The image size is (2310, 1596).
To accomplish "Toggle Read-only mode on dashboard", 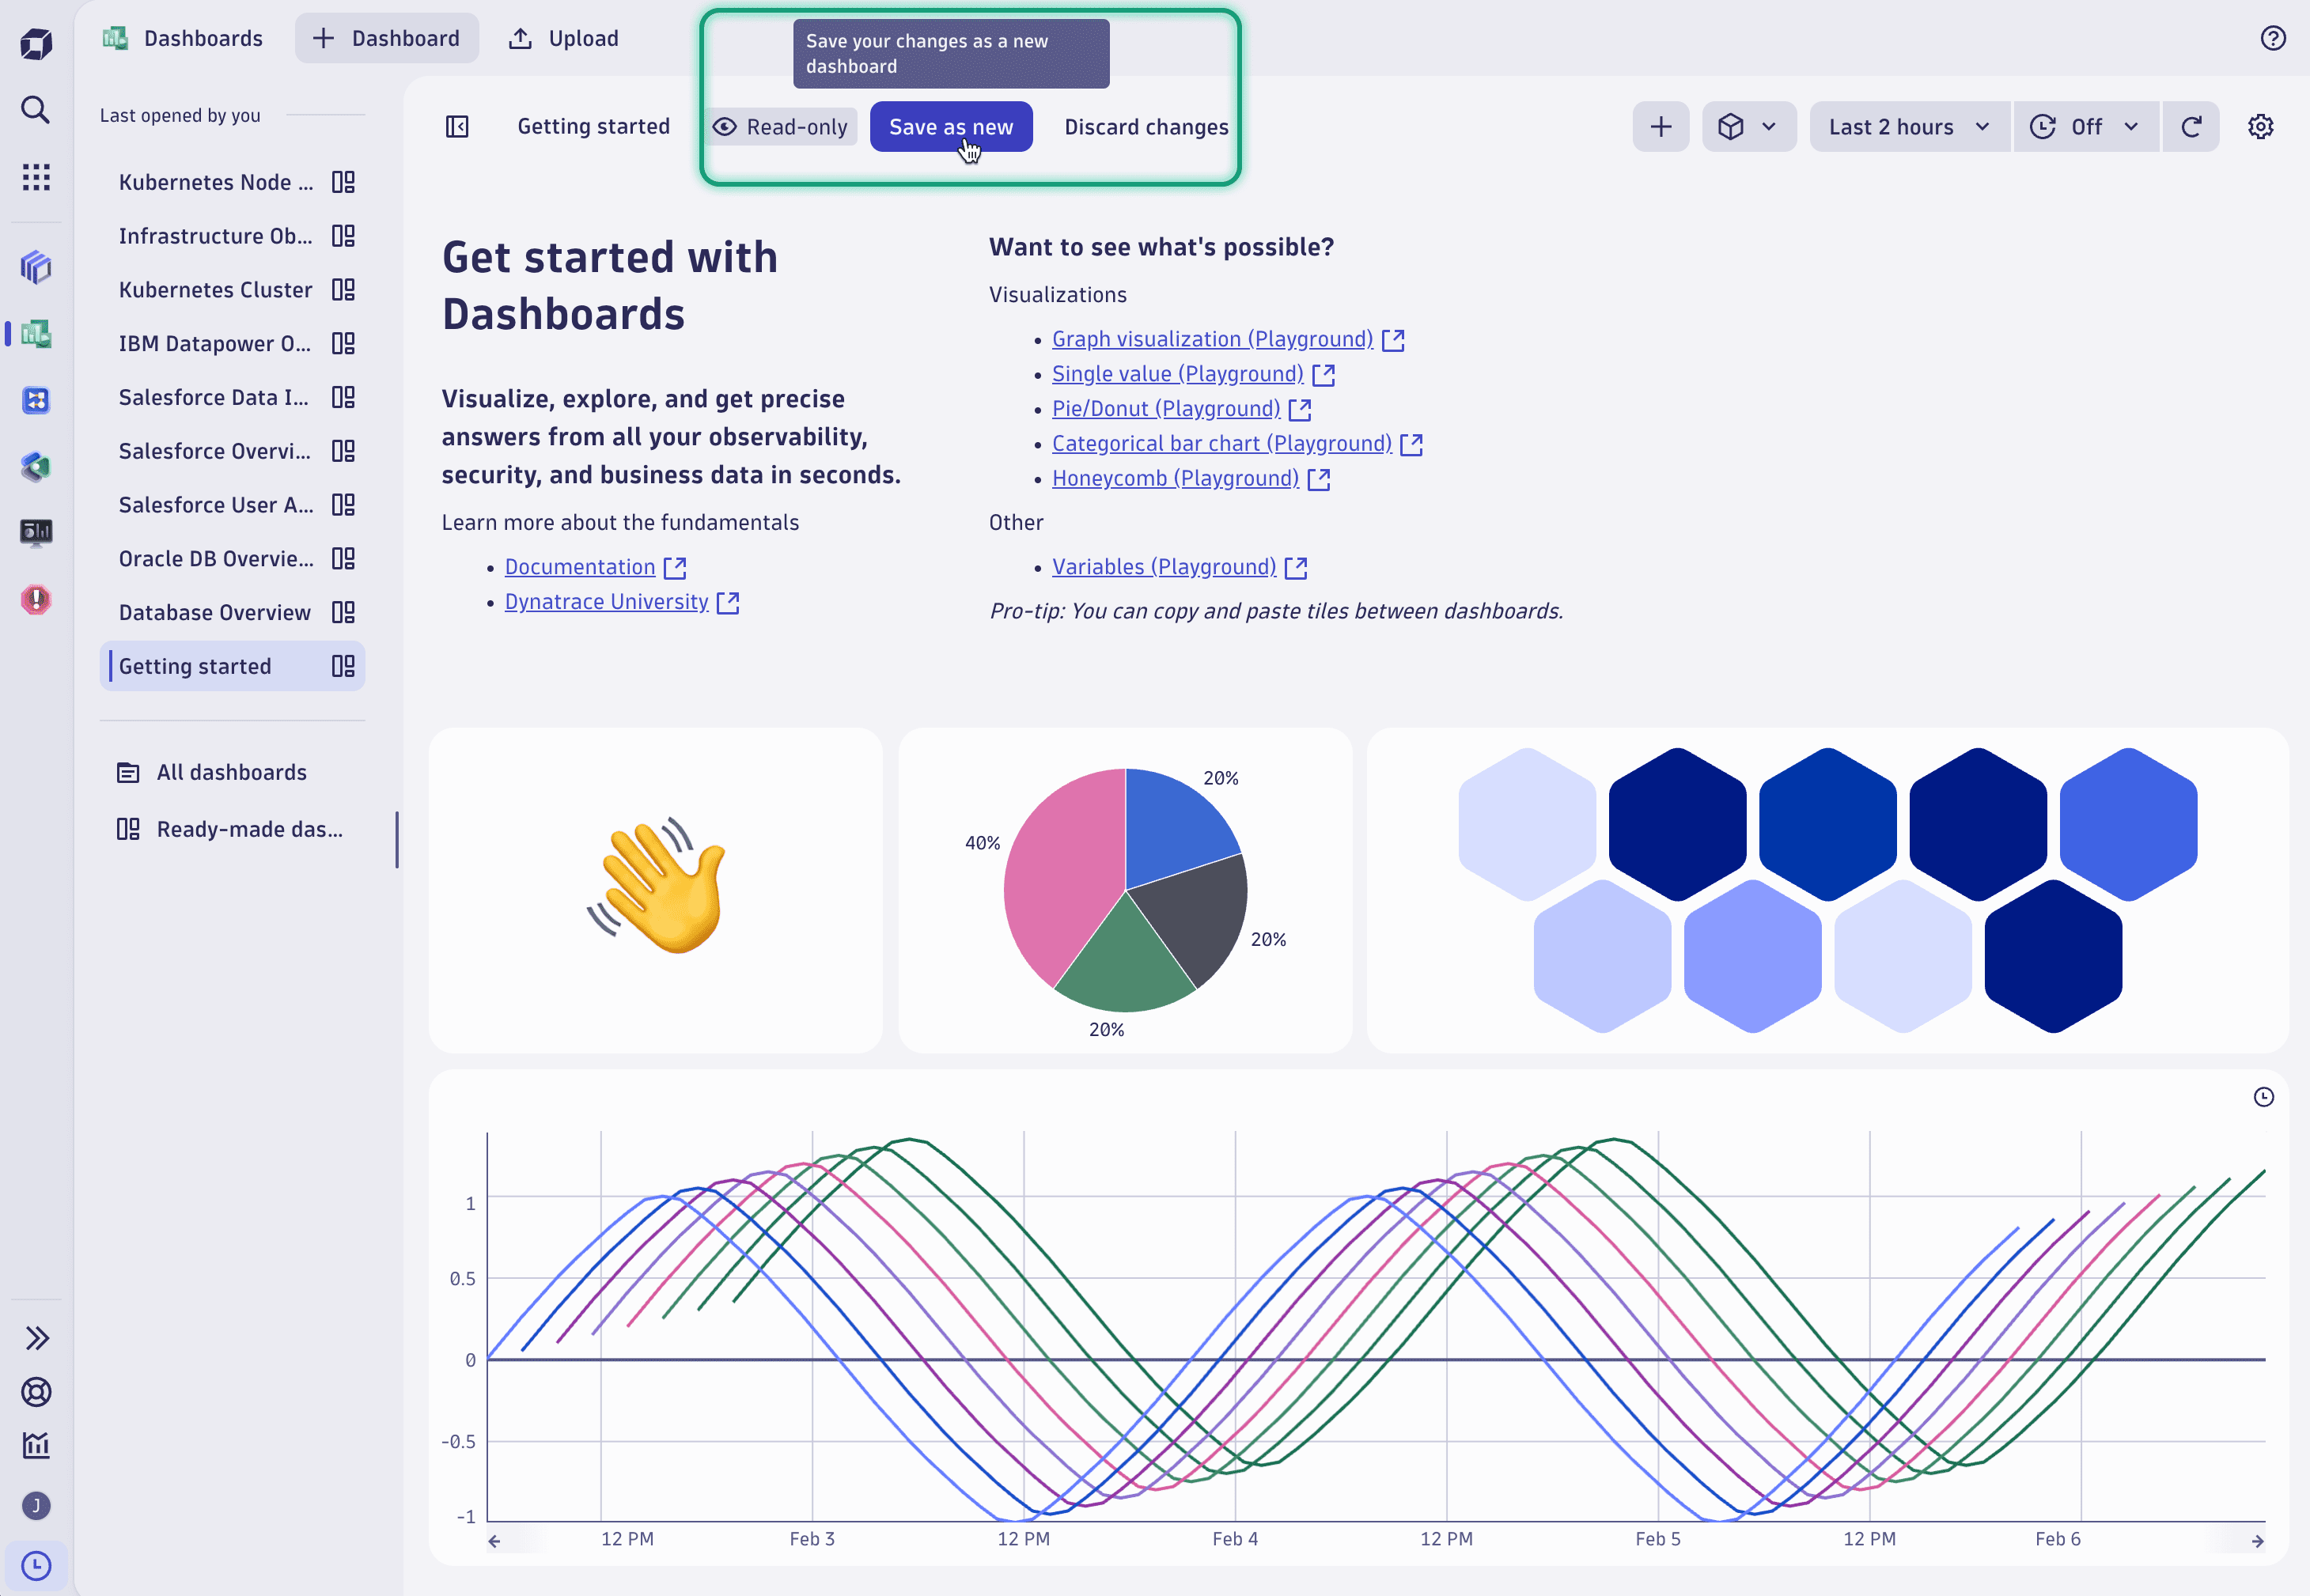I will click(781, 127).
